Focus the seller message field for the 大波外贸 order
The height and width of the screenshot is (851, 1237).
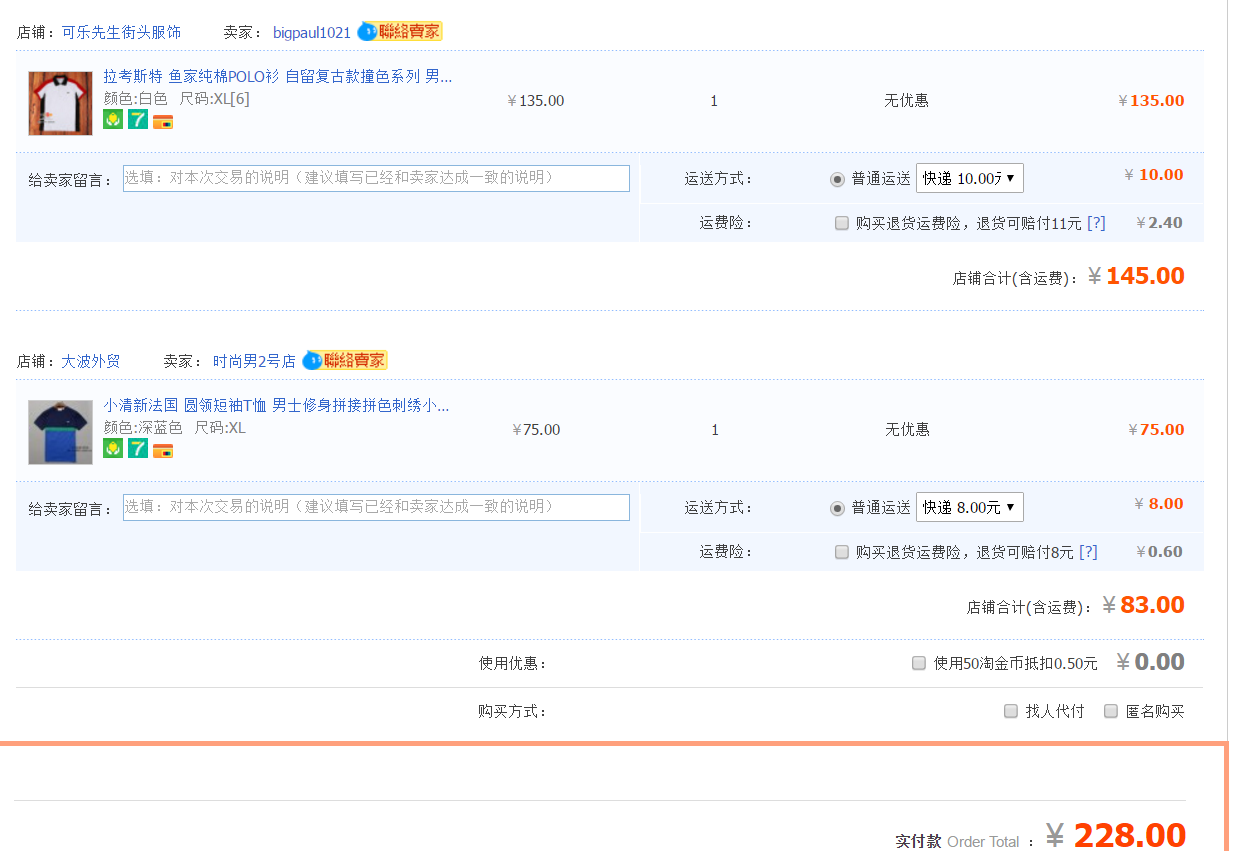376,507
